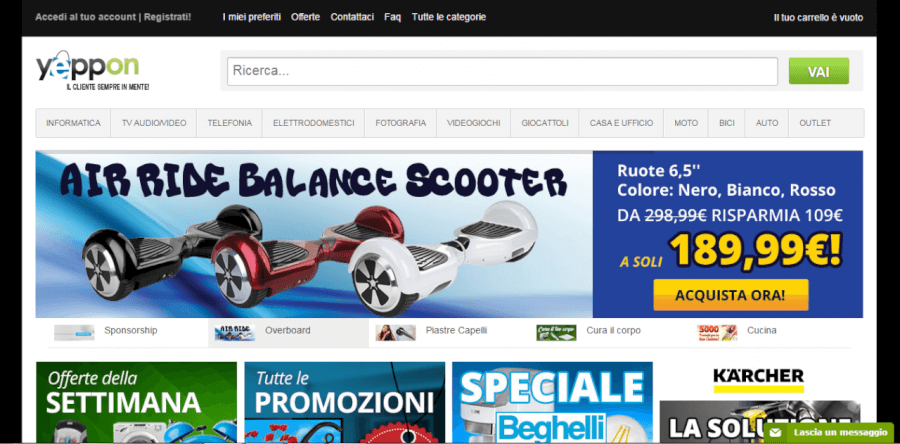900x444 pixels.
Task: Open the Kärcher brand banner
Action: (x=759, y=402)
